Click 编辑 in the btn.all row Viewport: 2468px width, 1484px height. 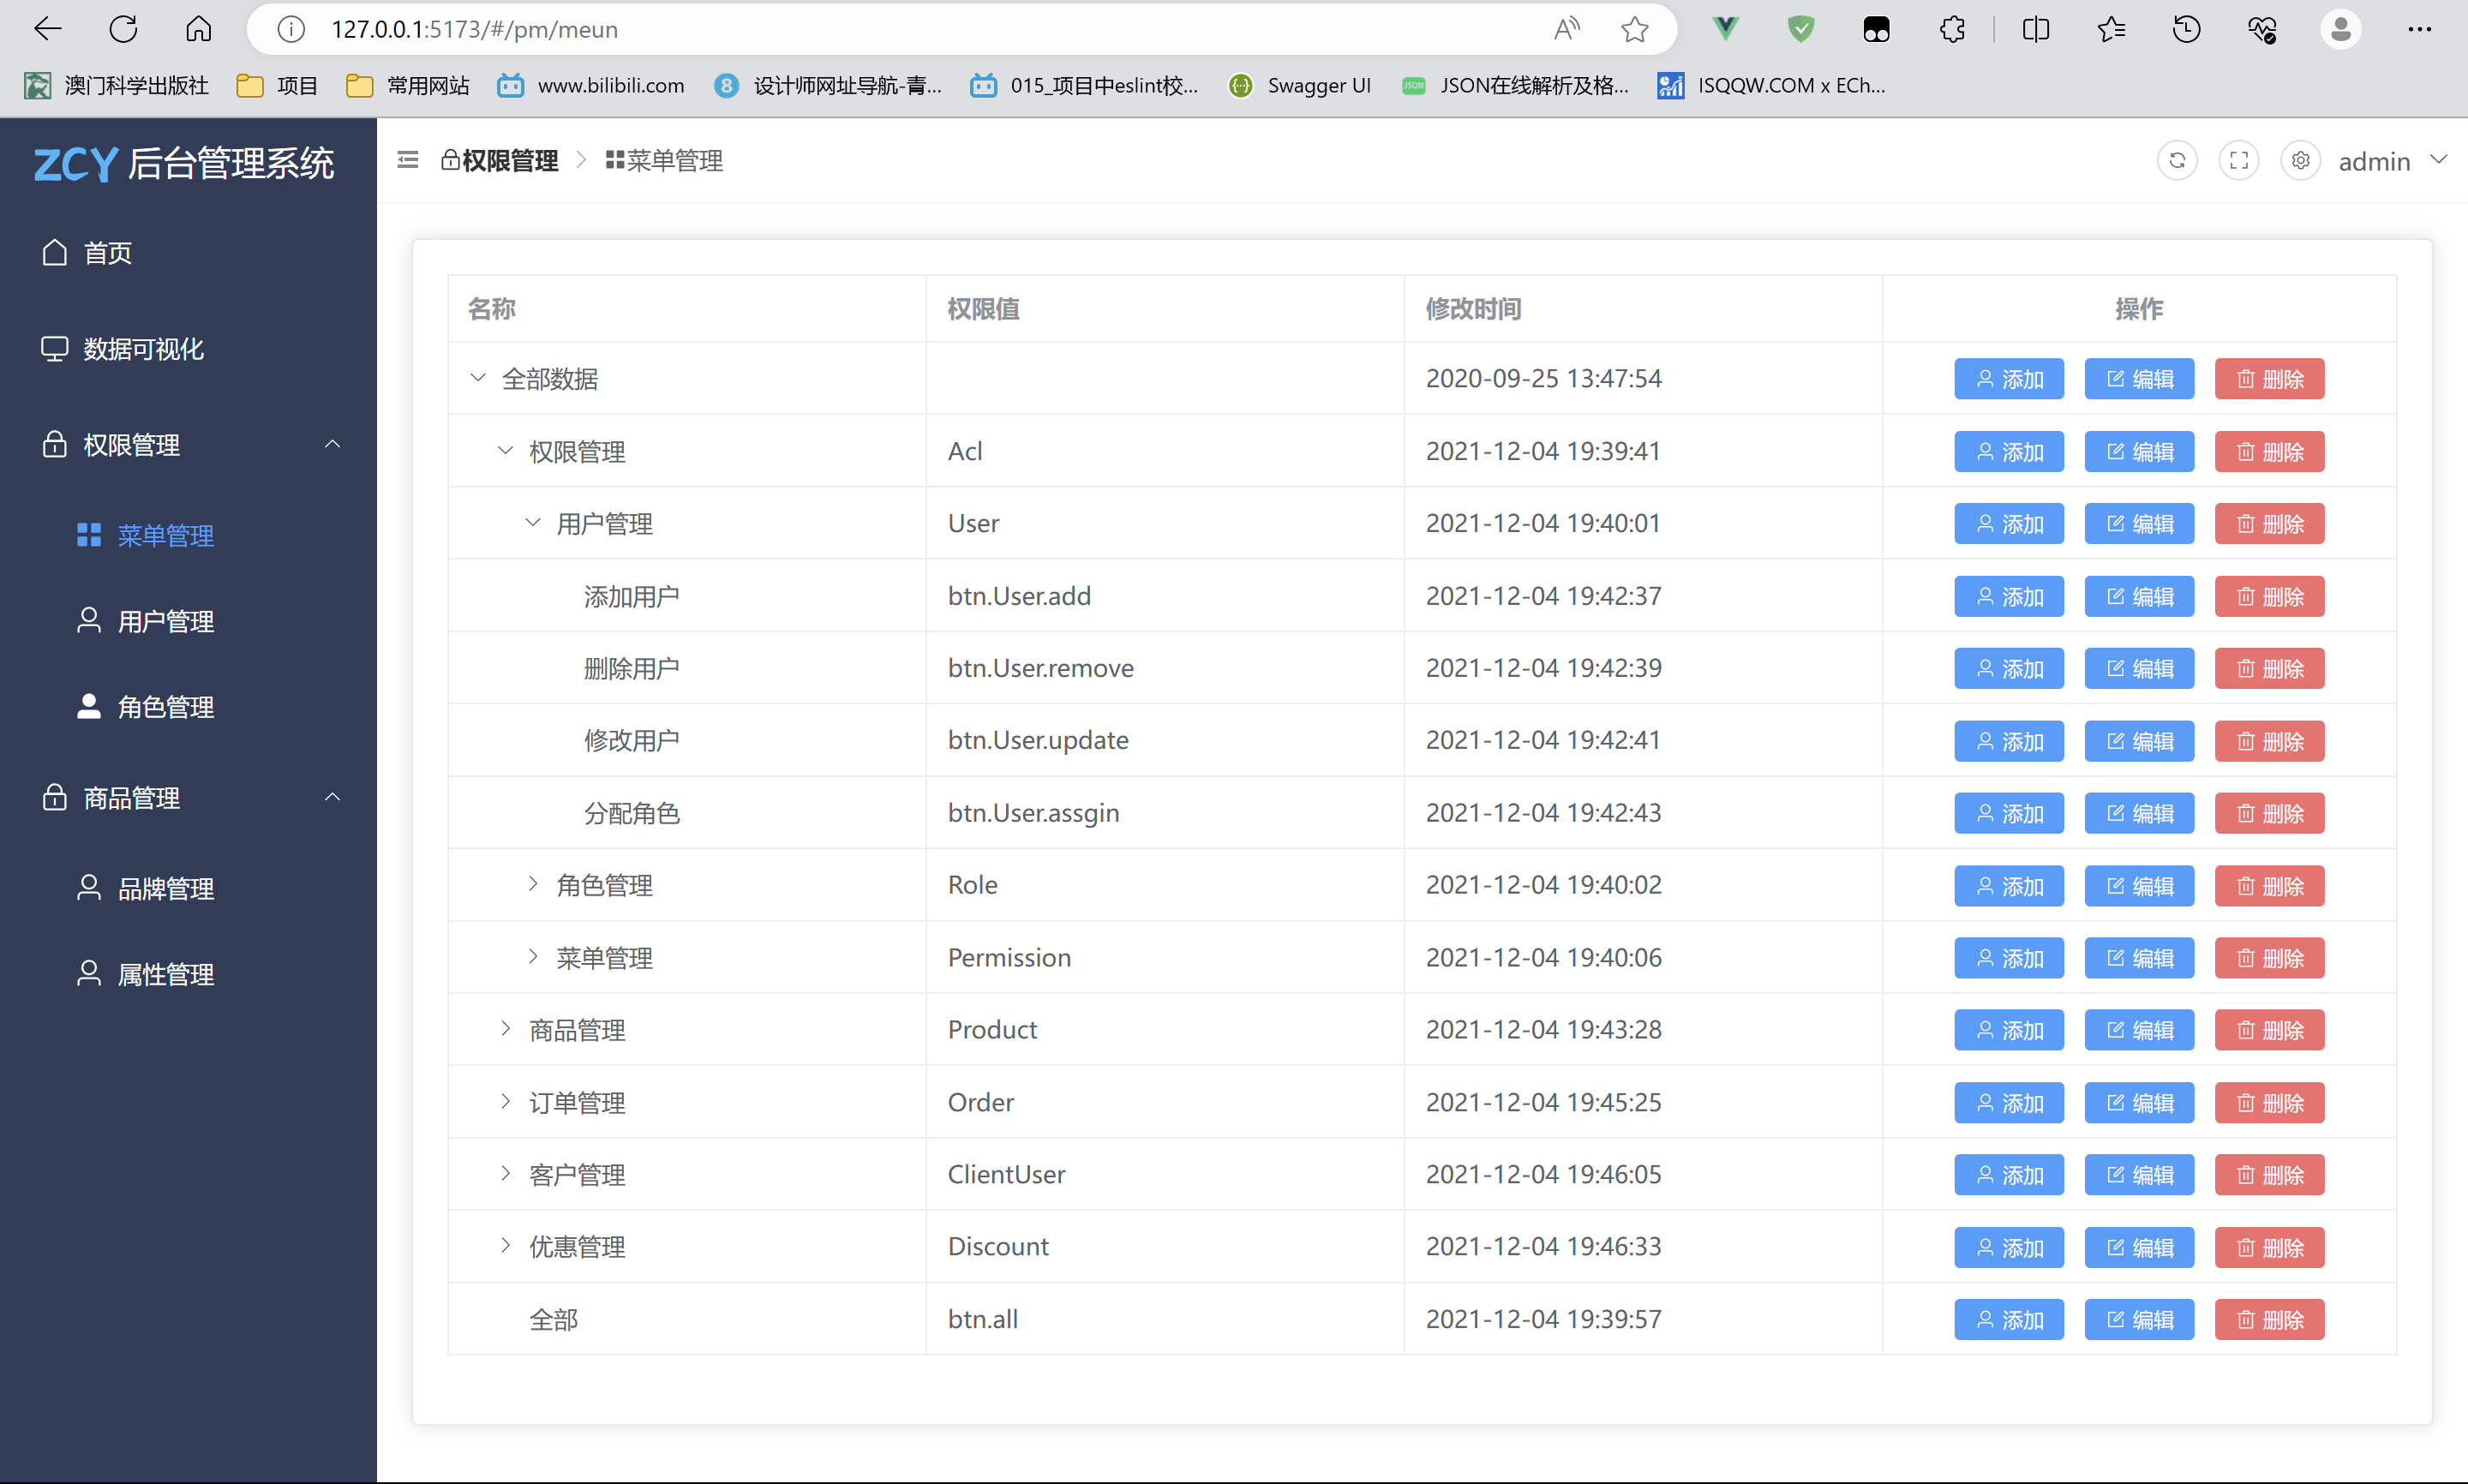coord(2139,1320)
